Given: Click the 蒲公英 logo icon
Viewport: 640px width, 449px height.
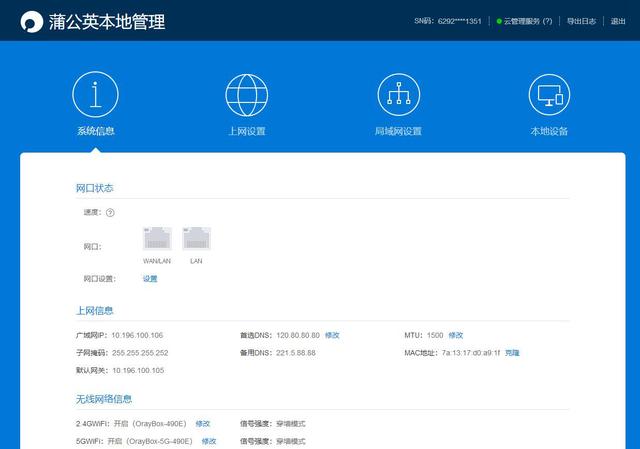Looking at the screenshot, I should tap(31, 21).
